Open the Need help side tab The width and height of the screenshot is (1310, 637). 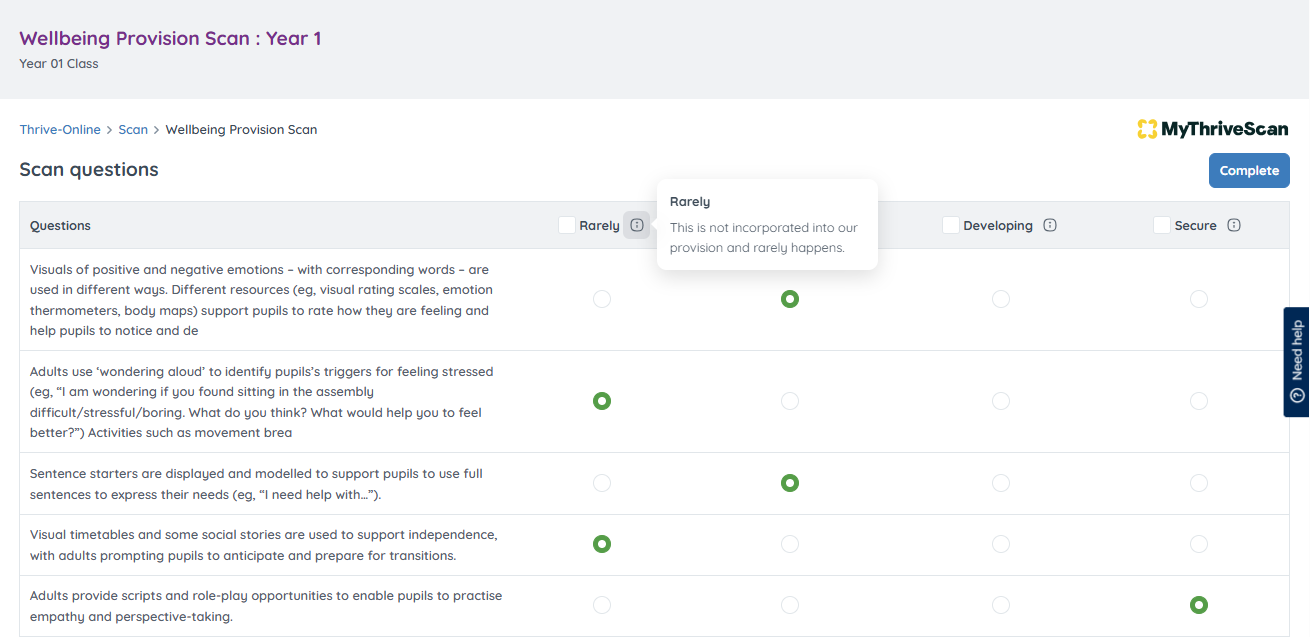coord(1297,361)
